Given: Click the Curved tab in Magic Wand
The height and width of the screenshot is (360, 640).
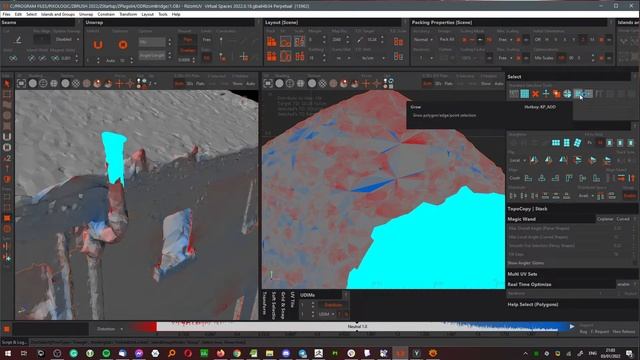Looking at the screenshot, I should pyautogui.click(x=623, y=219).
